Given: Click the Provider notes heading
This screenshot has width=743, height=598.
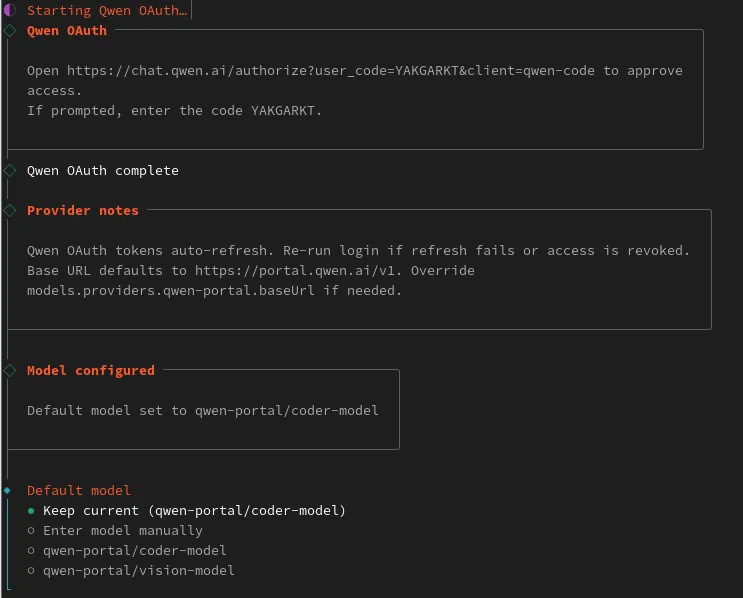Looking at the screenshot, I should tap(83, 211).
